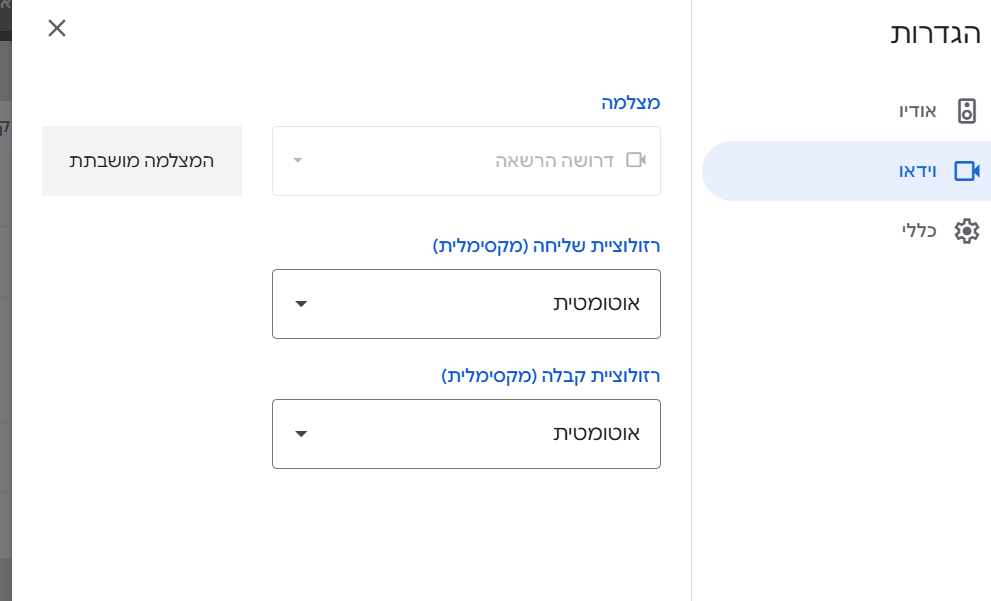Switch to the אודיו settings tab

917,111
